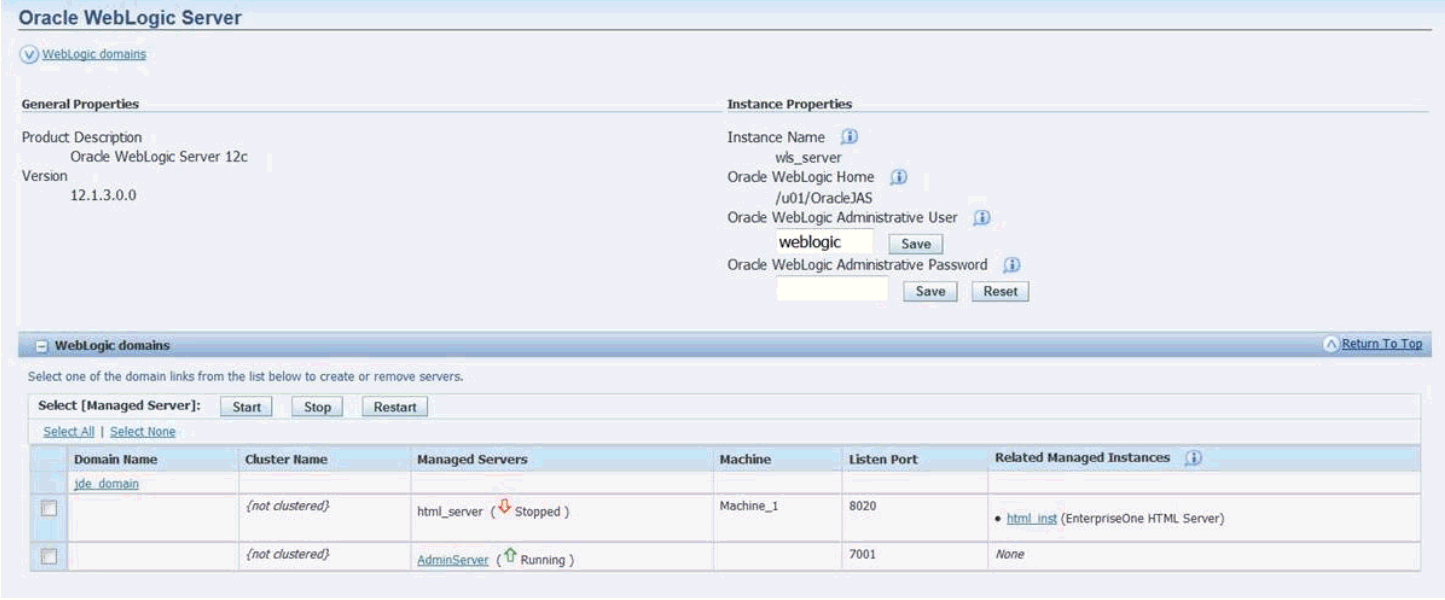Screen dimensions: 1445x600
Task: Click the wls_server instance name value
Action: pos(808,157)
